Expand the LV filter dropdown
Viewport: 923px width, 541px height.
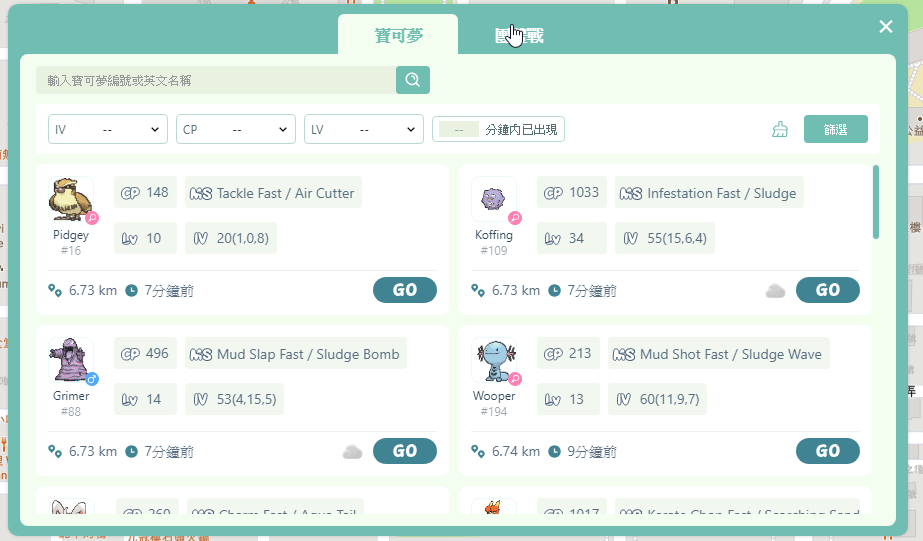point(364,129)
